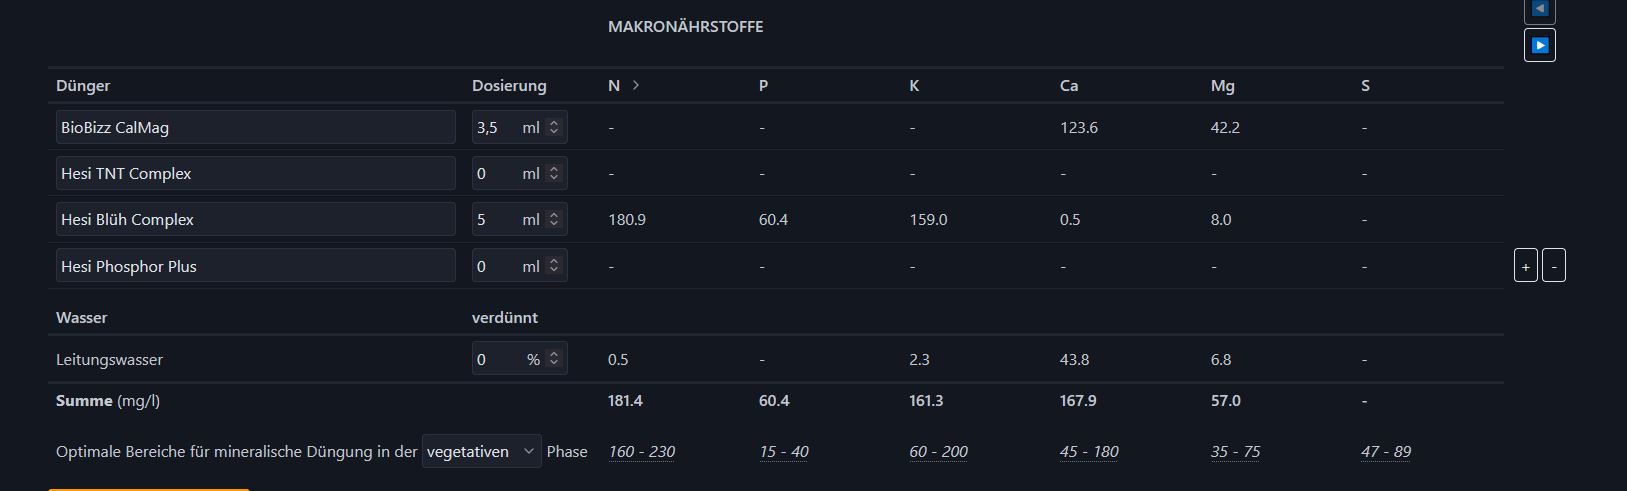Click the BioBizz CalMag dosage value 3,5
Image resolution: width=1627 pixels, height=491 pixels.
tap(488, 127)
